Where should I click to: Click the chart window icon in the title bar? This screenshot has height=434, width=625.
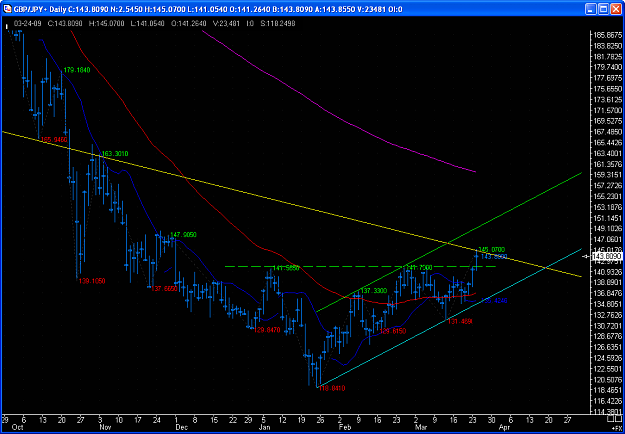(x=8, y=9)
